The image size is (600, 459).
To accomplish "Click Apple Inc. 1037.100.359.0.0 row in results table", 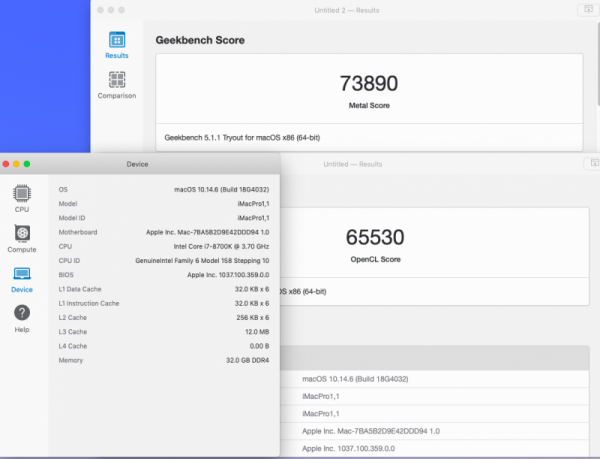I will pos(434,448).
